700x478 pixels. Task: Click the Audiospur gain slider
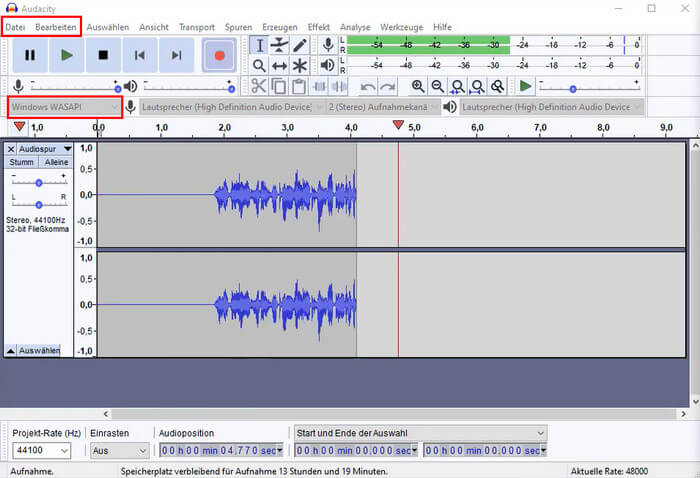[x=39, y=183]
